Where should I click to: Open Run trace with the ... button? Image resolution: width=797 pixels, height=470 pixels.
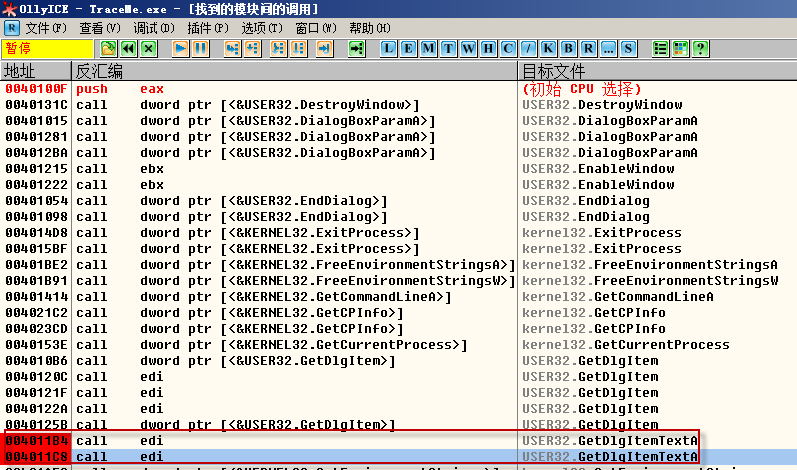click(x=608, y=49)
